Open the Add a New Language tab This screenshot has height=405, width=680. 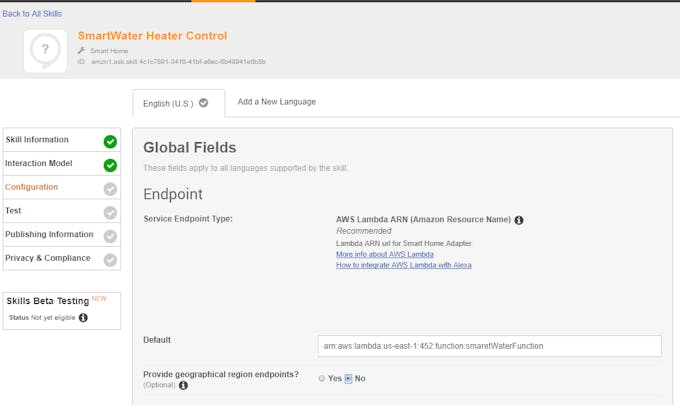click(x=277, y=102)
